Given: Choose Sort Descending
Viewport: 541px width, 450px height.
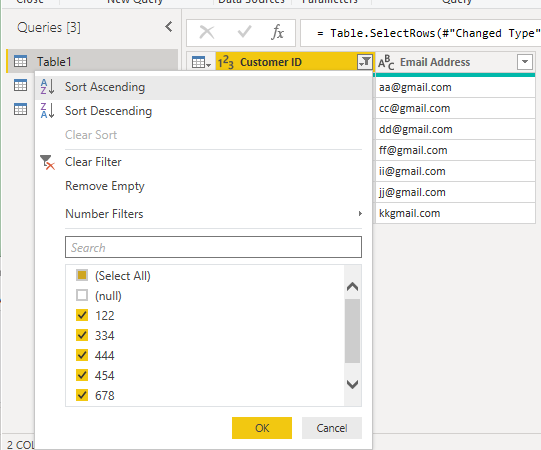Looking at the screenshot, I should click(x=204, y=111).
